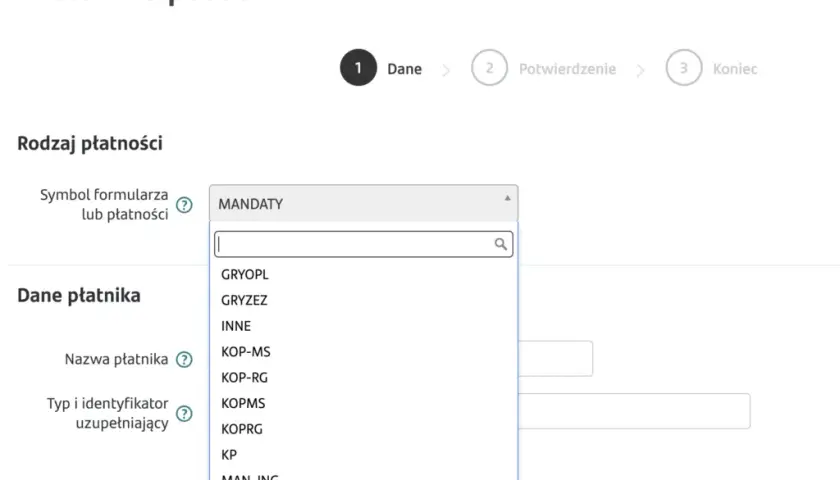Collapse the MANDATY symbol dropdown
The width and height of the screenshot is (840, 480).
tap(363, 204)
